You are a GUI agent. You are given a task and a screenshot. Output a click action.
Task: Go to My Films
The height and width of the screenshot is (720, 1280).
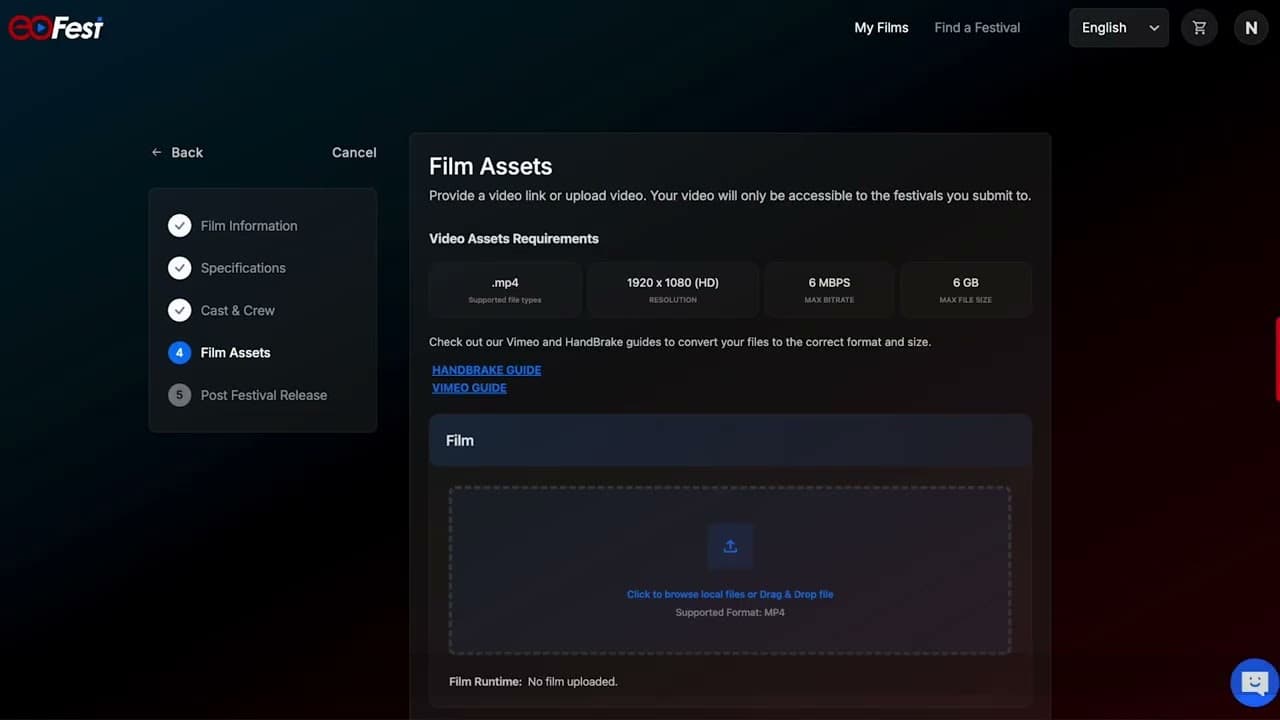coord(881,28)
